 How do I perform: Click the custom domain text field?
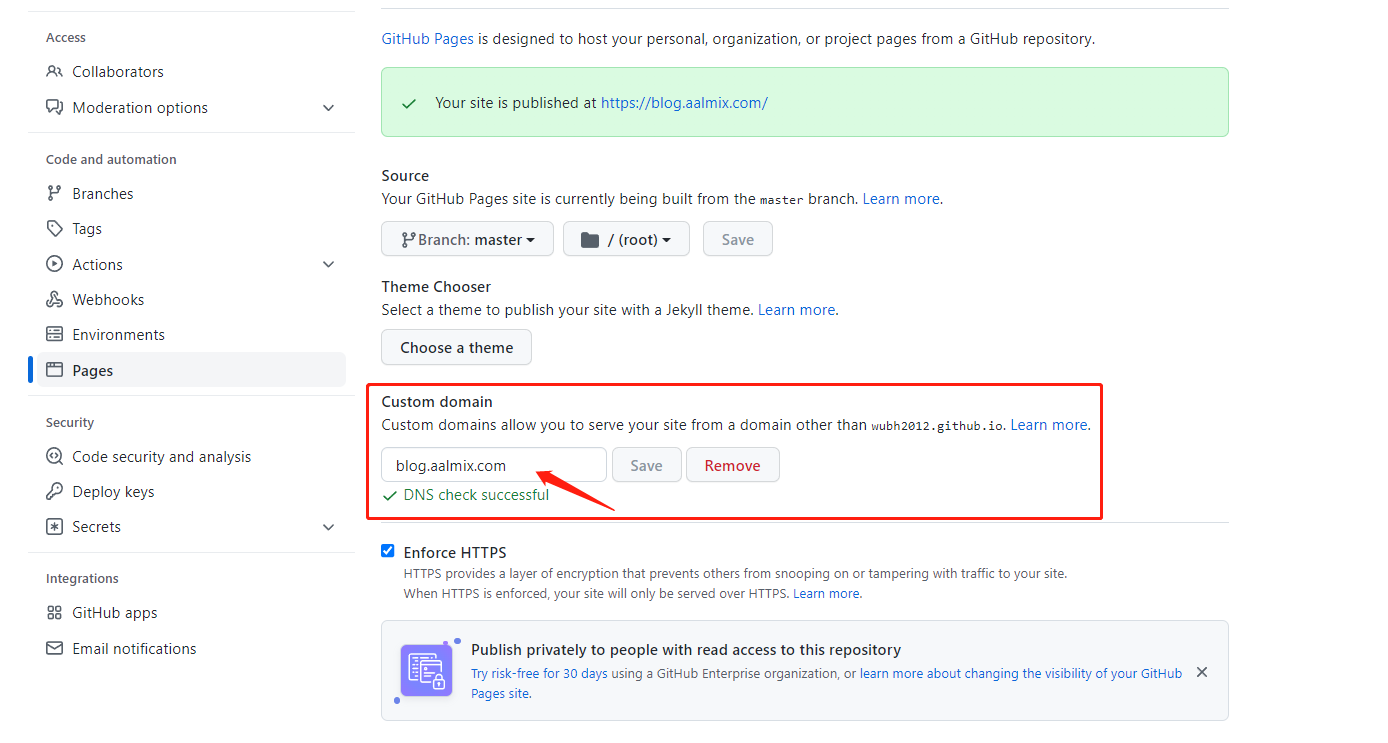[x=493, y=466]
